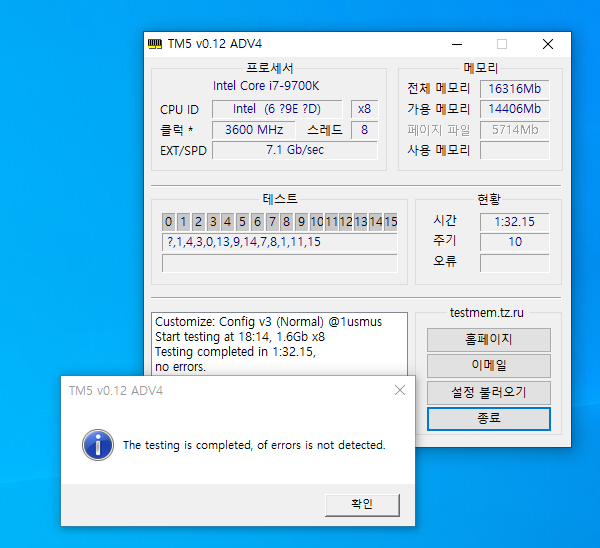Click the empty field below test sequence
Screen dimensions: 600x548
point(280,263)
